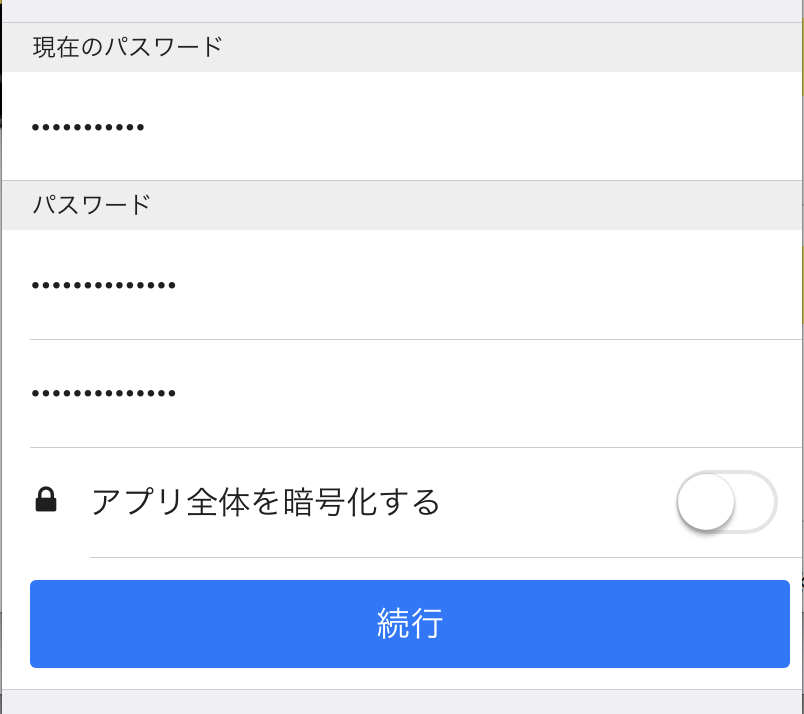
Task: Click the padlock icon beside the encryption option
Action: (46, 500)
